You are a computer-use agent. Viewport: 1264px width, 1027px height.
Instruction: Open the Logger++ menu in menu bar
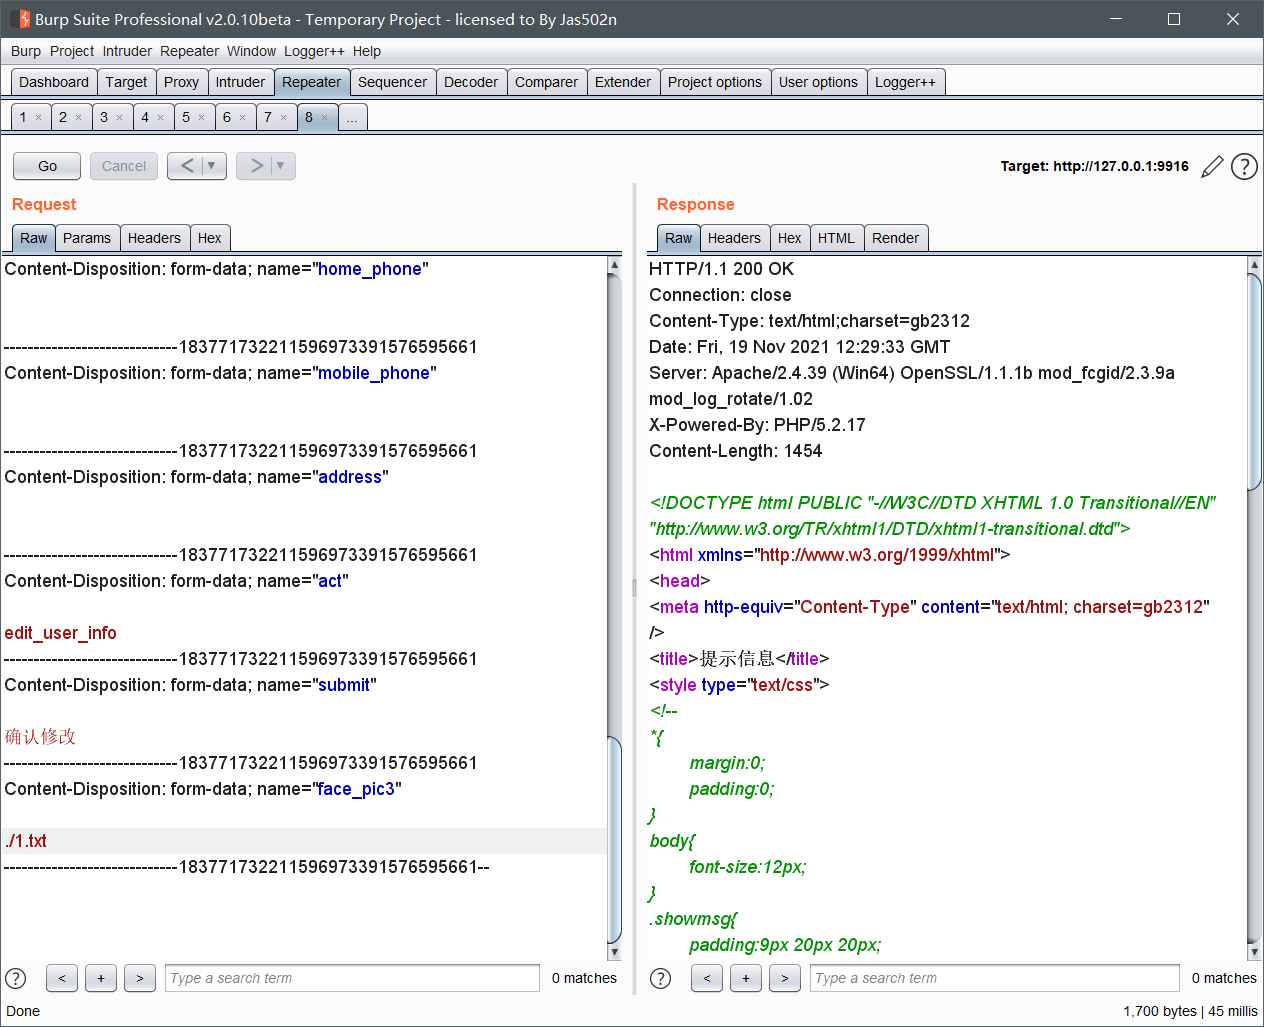[314, 51]
